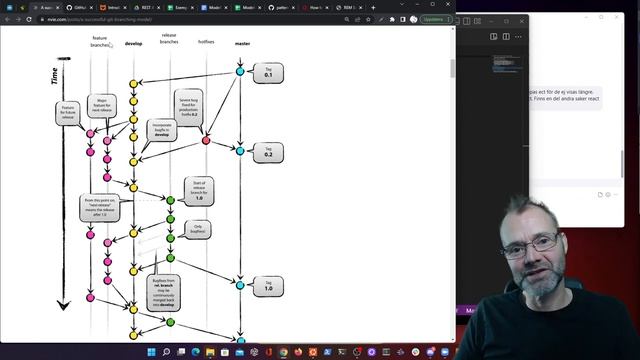Click the green Update button in Chrome
The image size is (640, 360).
coord(436,19)
